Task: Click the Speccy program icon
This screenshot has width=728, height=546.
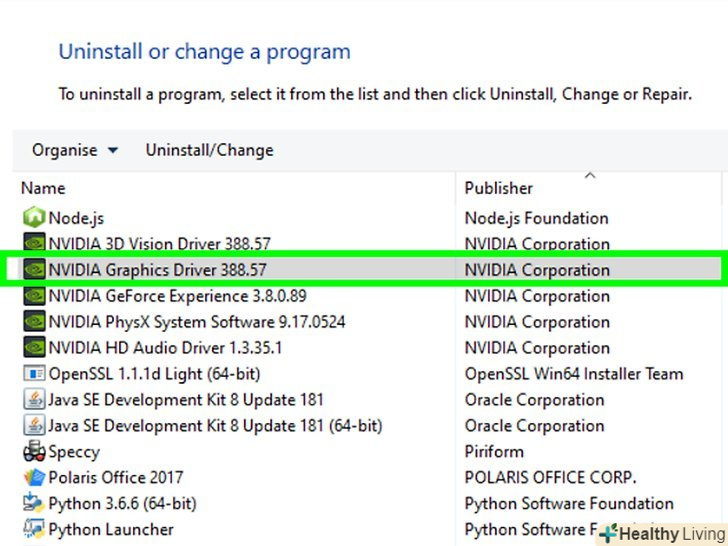Action: click(x=34, y=451)
